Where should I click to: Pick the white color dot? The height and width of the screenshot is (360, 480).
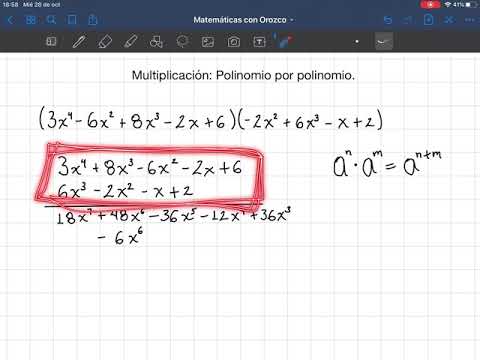pyautogui.click(x=357, y=42)
